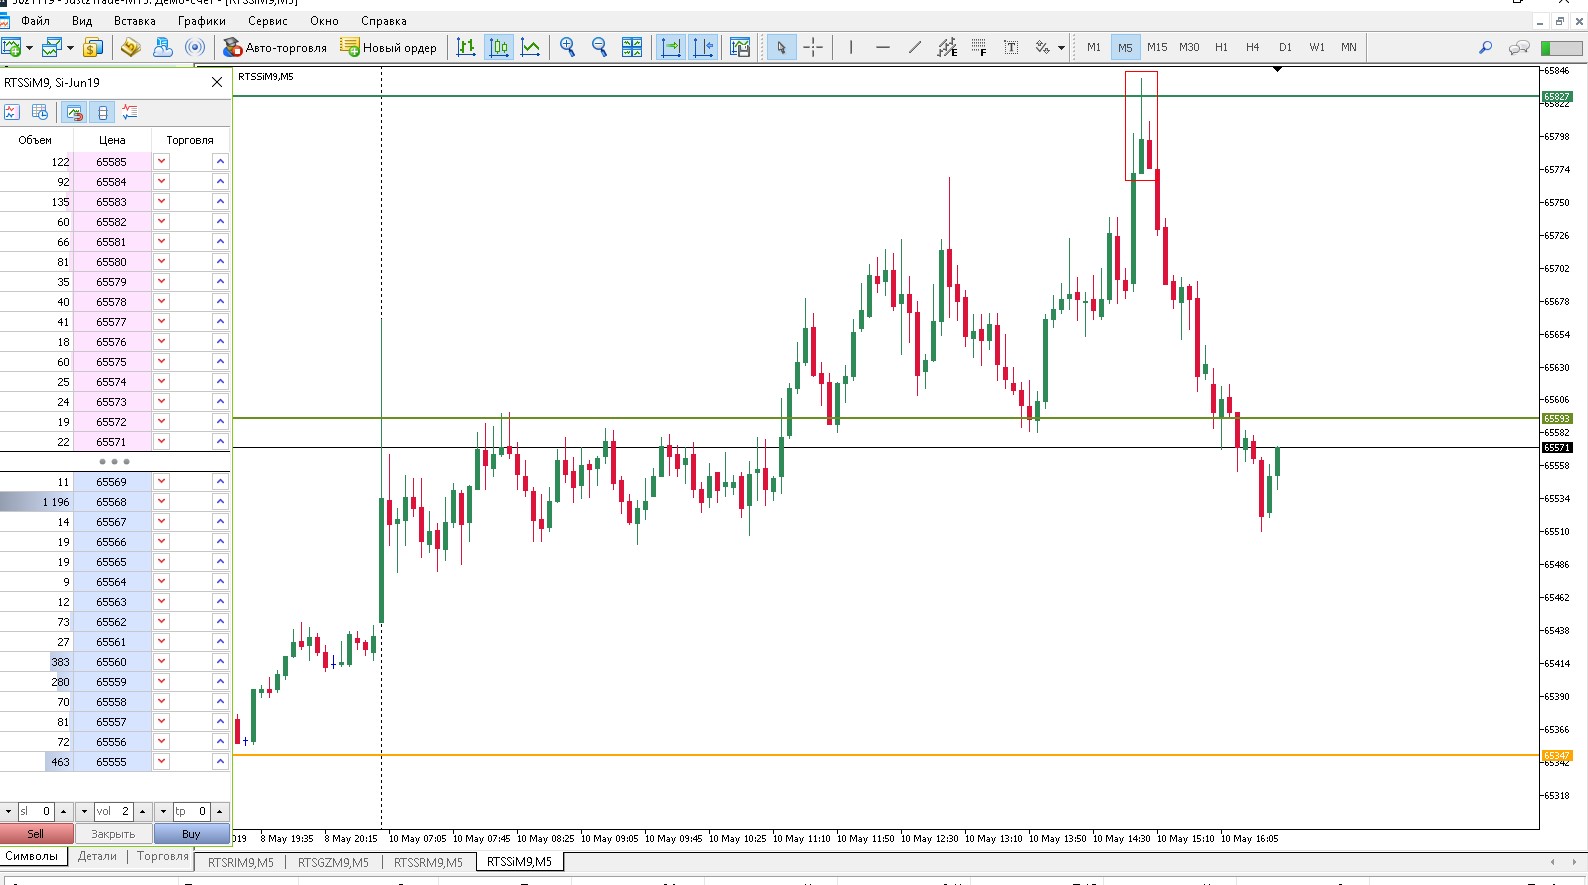Screen dimensions: 1588x885
Task: Open the Navigator panel icon
Action: point(130,47)
